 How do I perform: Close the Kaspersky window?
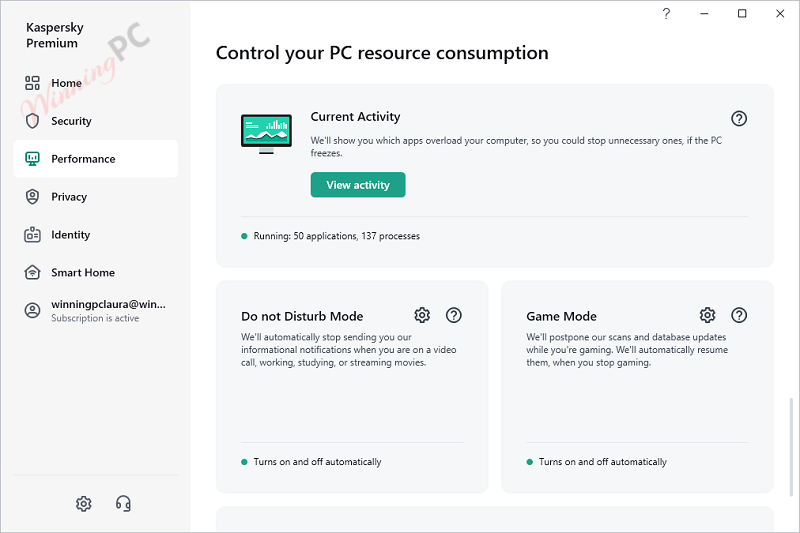click(x=780, y=14)
